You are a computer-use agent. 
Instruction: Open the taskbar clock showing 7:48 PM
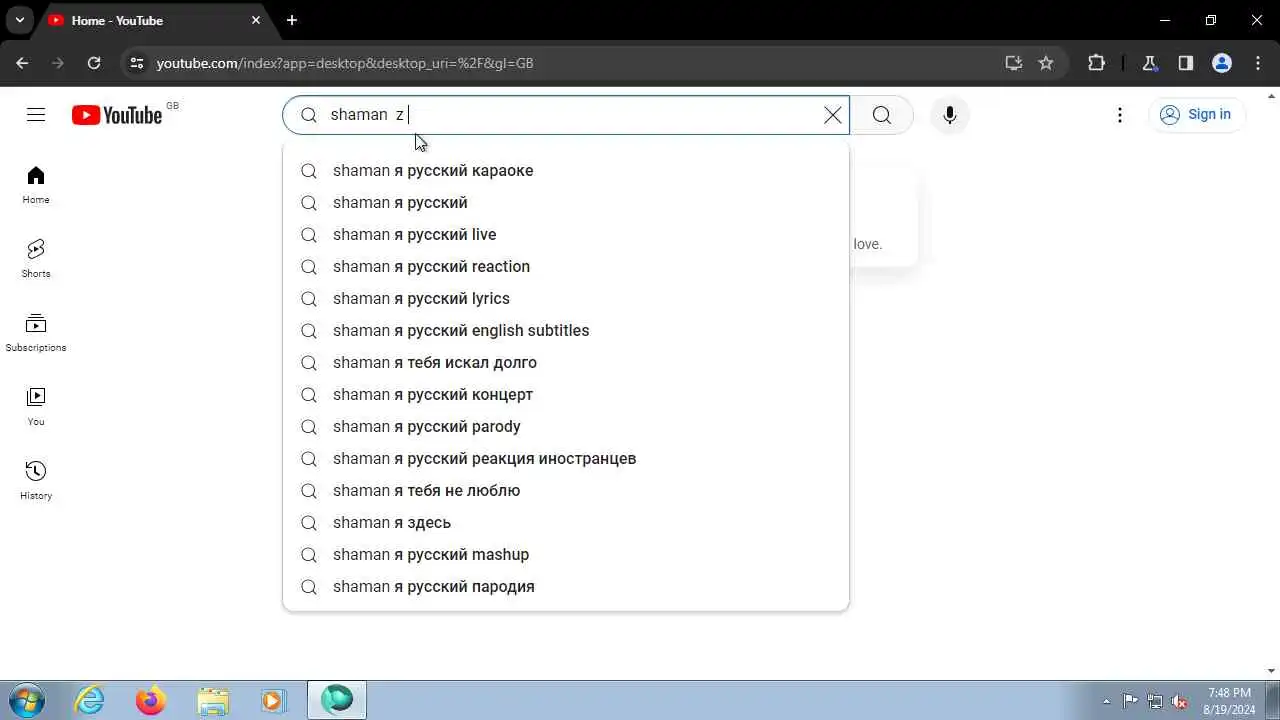(x=1229, y=700)
